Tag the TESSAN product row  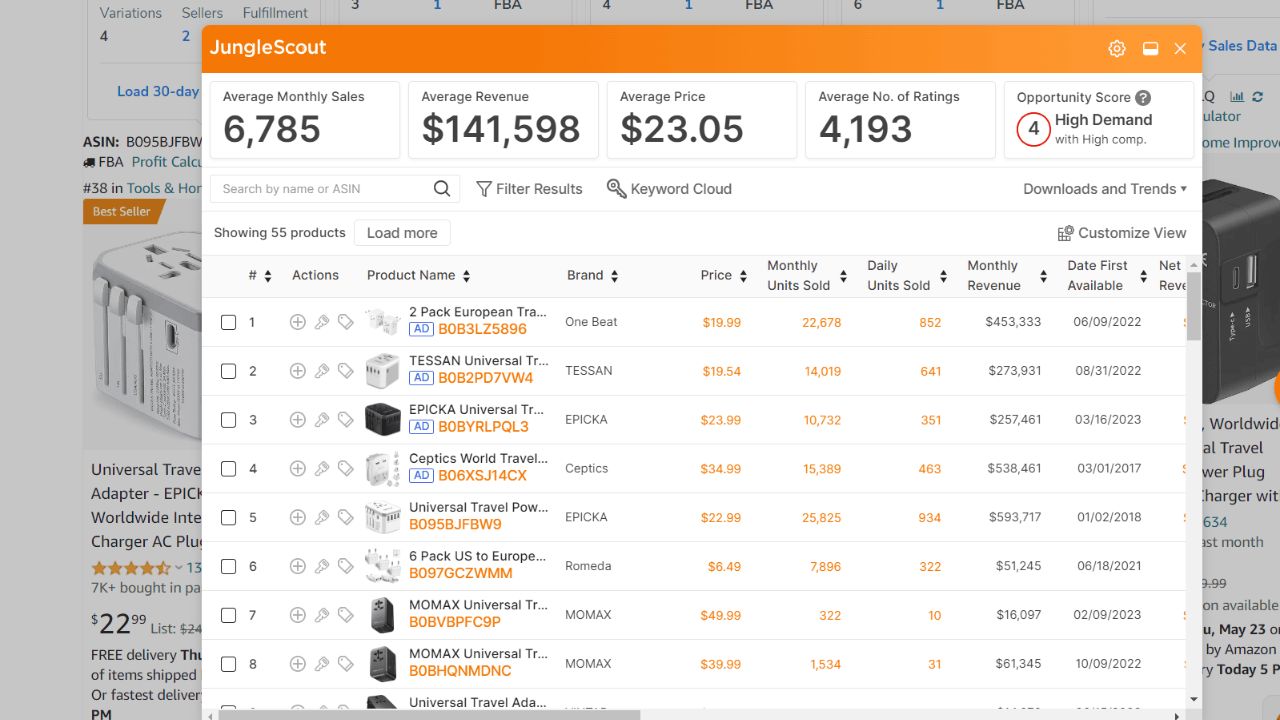345,371
